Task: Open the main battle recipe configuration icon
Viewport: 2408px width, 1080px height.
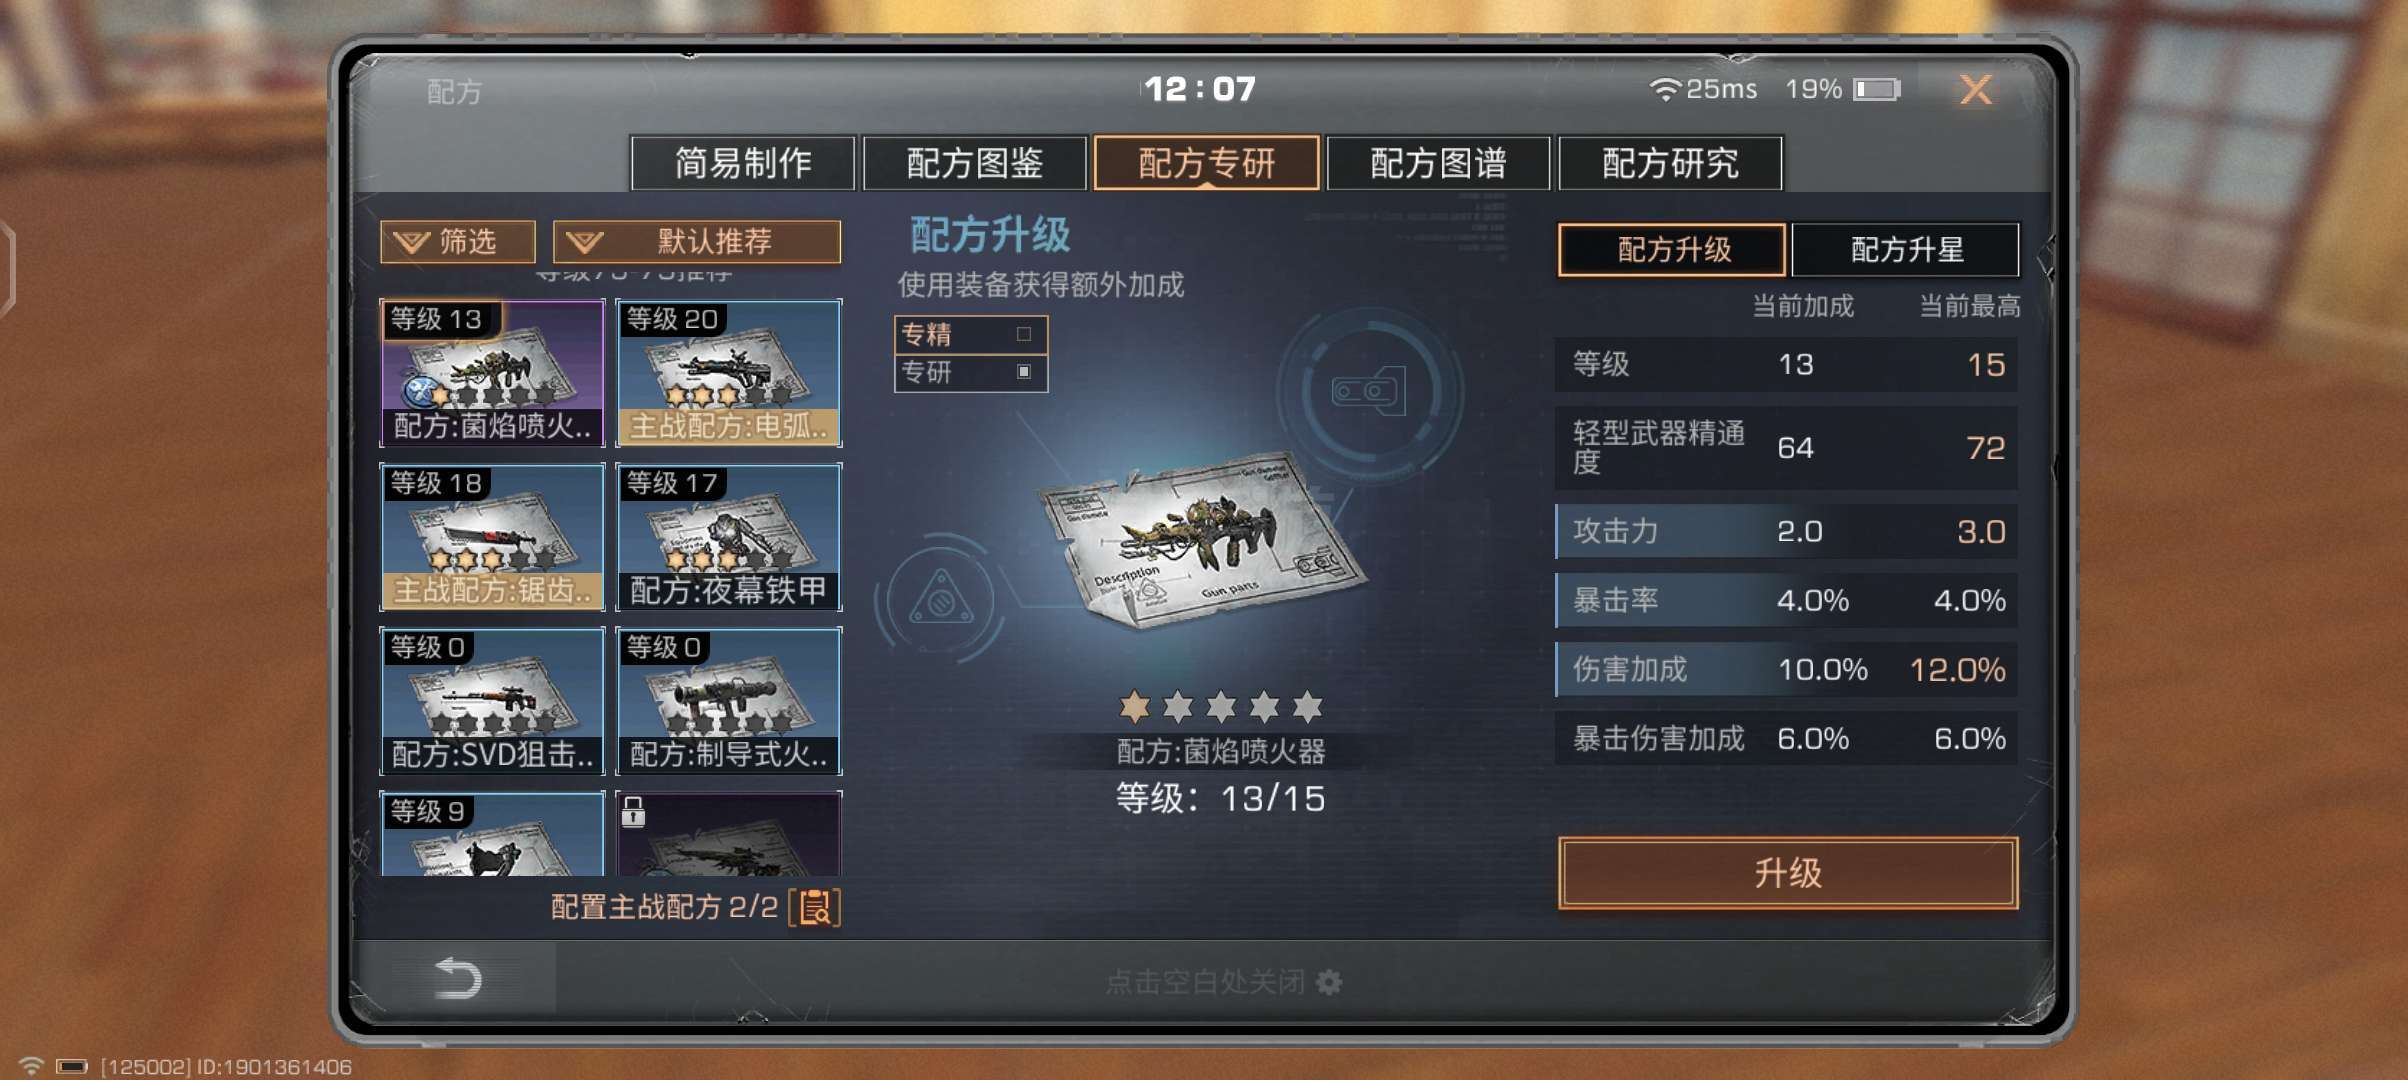Action: pyautogui.click(x=815, y=907)
